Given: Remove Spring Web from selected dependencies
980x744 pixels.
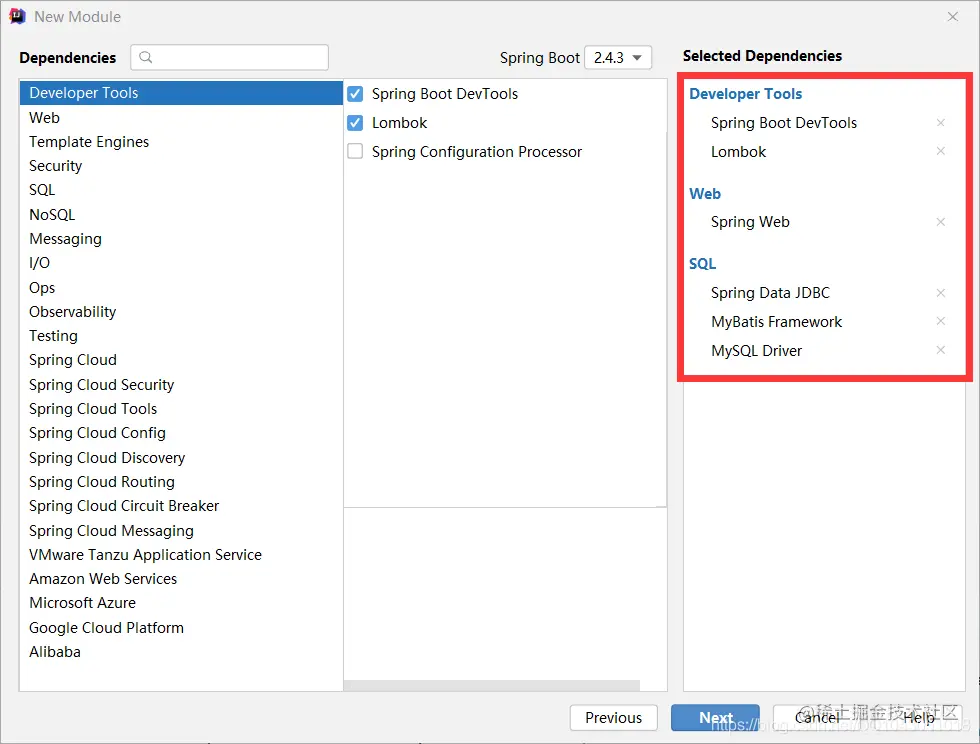Looking at the screenshot, I should coord(941,222).
